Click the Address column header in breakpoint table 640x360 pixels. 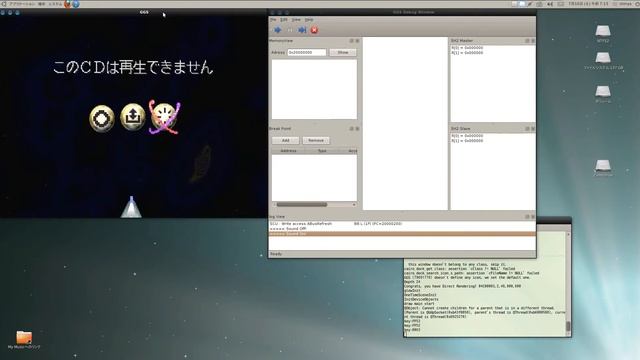pyautogui.click(x=289, y=151)
